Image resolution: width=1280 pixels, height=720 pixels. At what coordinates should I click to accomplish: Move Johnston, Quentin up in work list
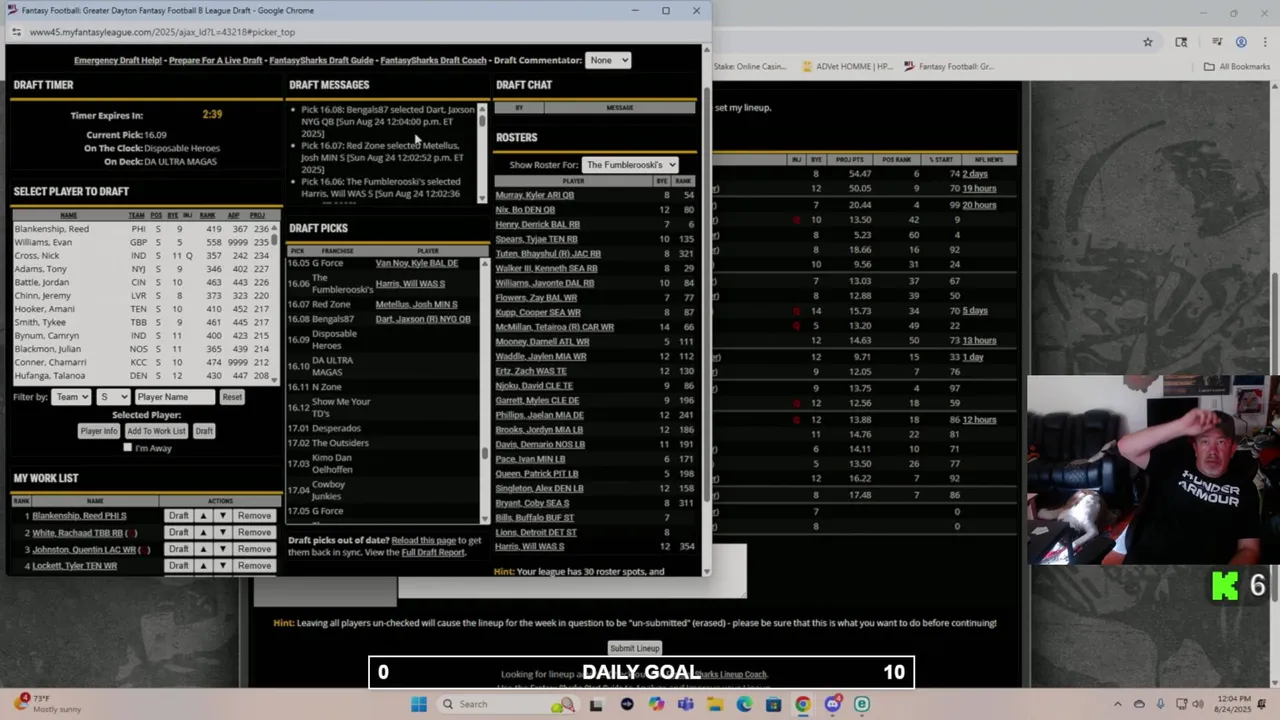pos(203,549)
